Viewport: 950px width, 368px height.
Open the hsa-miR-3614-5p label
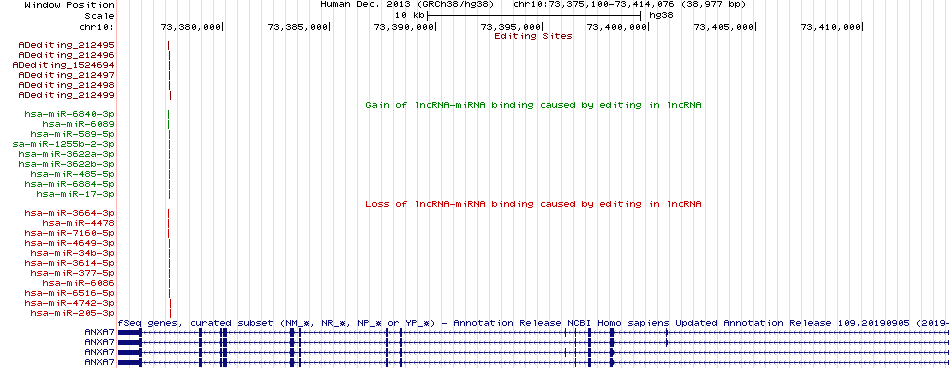(x=70, y=263)
